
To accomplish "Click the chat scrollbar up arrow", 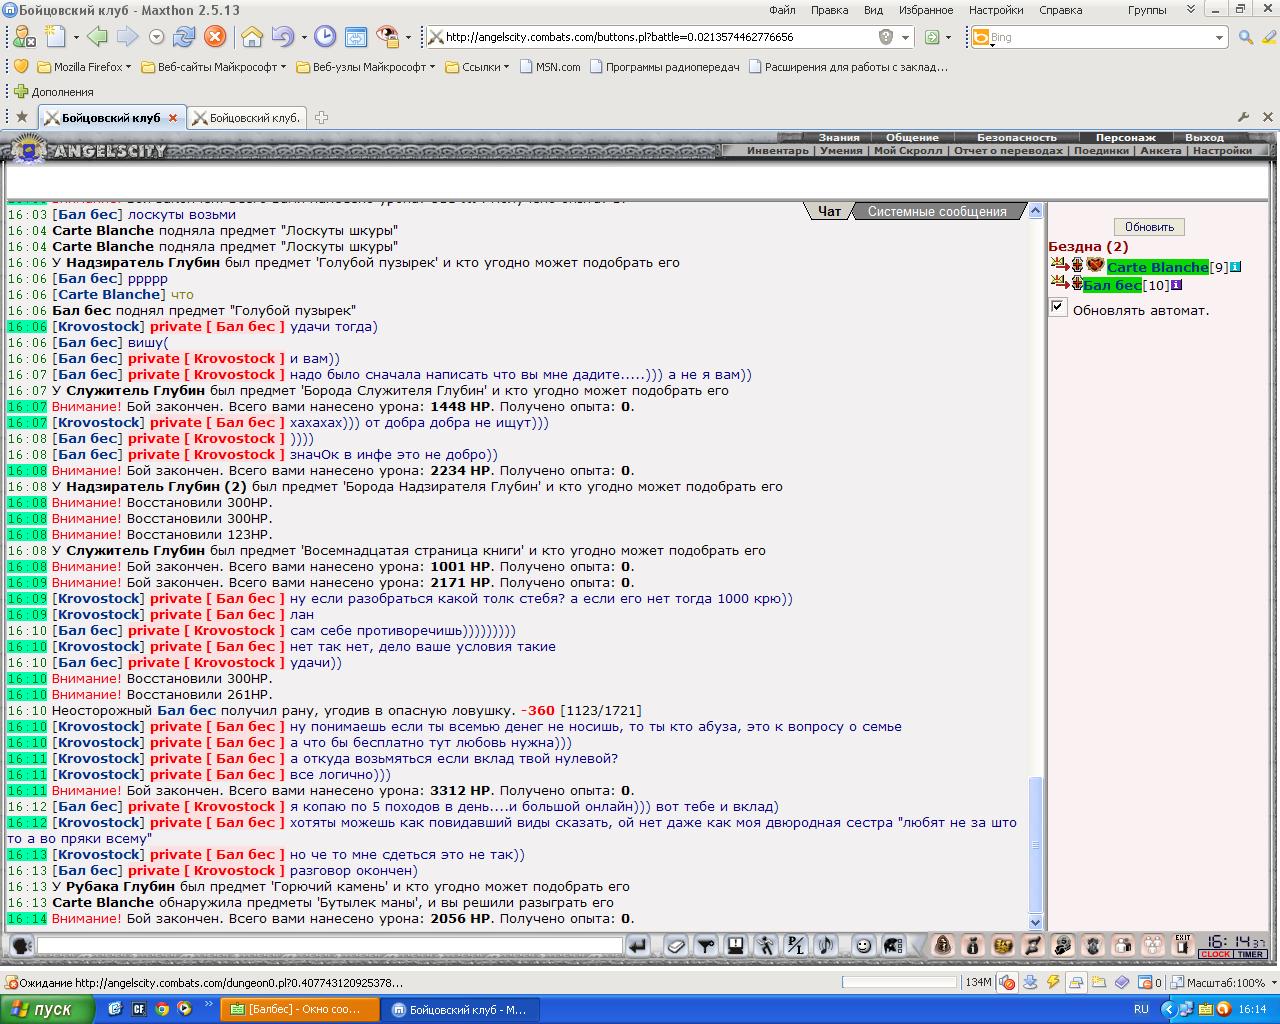I will tap(1035, 211).
